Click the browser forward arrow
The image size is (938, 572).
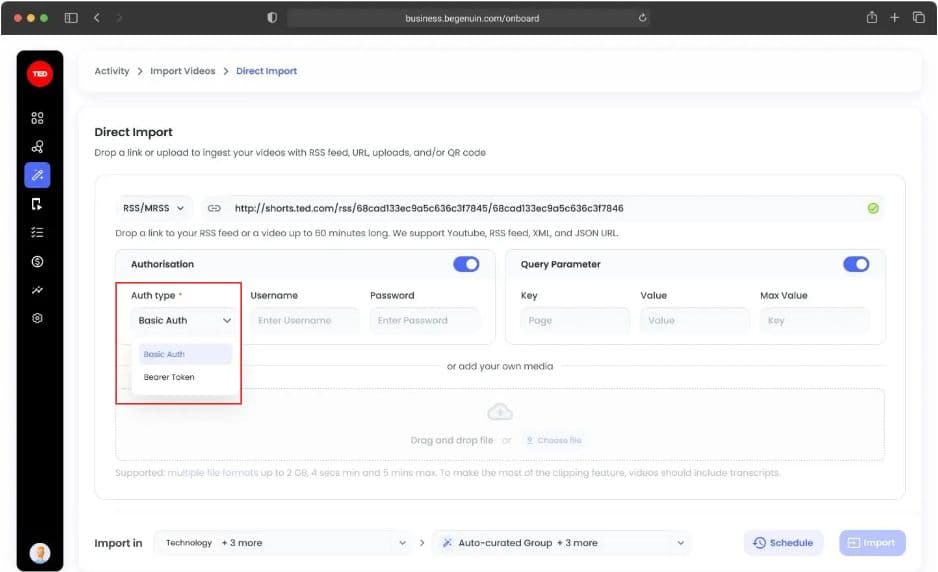coord(119,18)
